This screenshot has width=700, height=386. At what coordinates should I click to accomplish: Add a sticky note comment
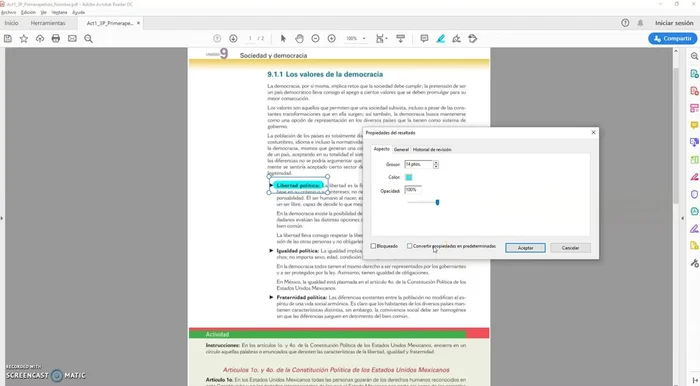coord(424,39)
